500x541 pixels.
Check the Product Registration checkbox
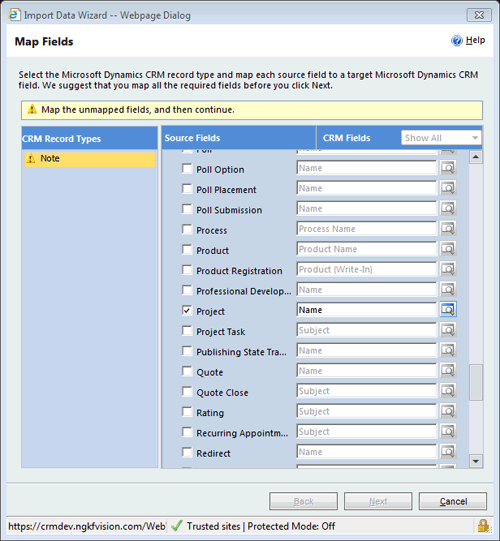[x=187, y=270]
